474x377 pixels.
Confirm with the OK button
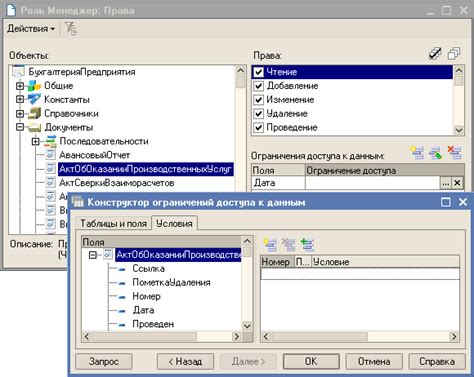(x=311, y=362)
